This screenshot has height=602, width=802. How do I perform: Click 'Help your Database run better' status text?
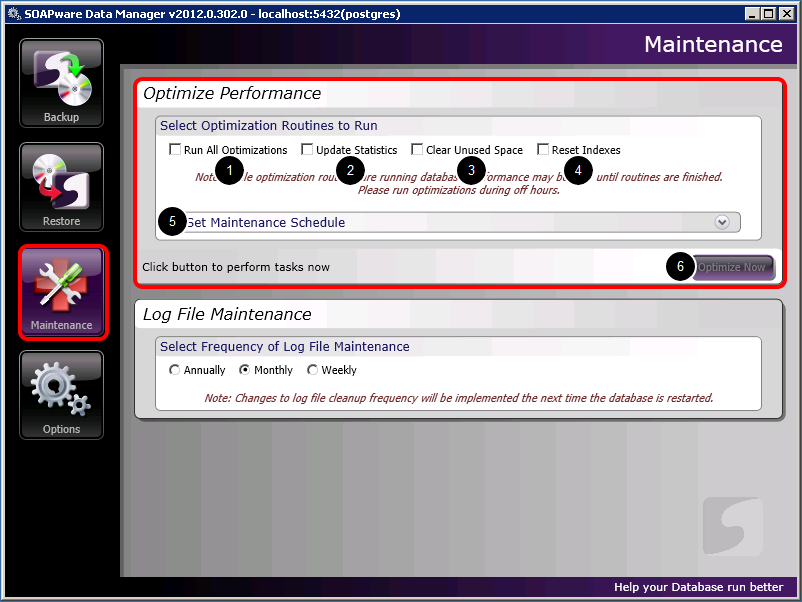[x=699, y=587]
